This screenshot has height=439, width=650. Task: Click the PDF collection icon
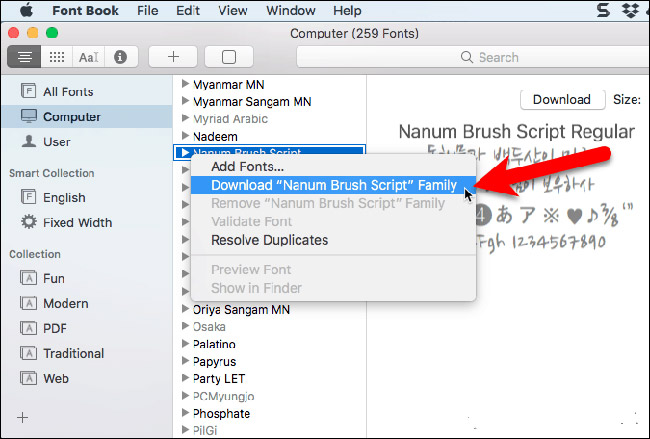(28, 328)
